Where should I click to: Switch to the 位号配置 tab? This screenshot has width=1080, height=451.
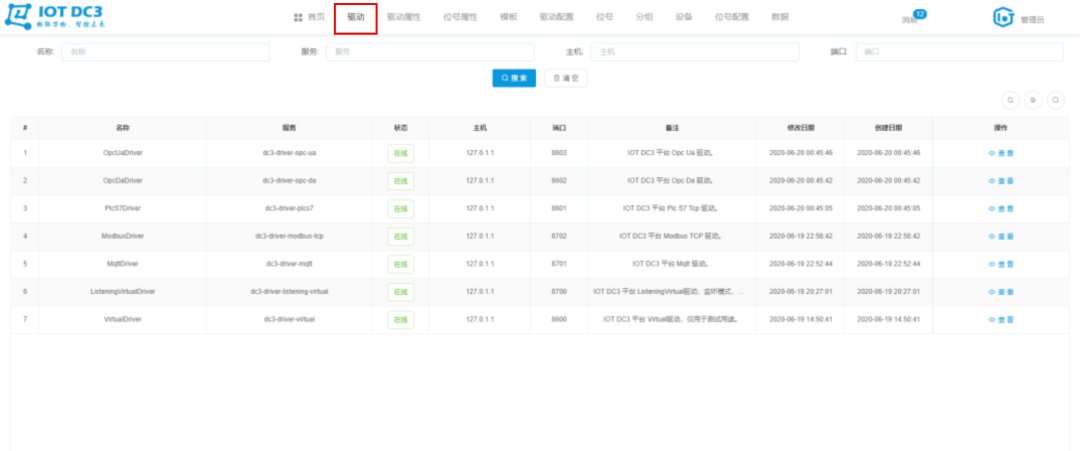pyautogui.click(x=732, y=17)
